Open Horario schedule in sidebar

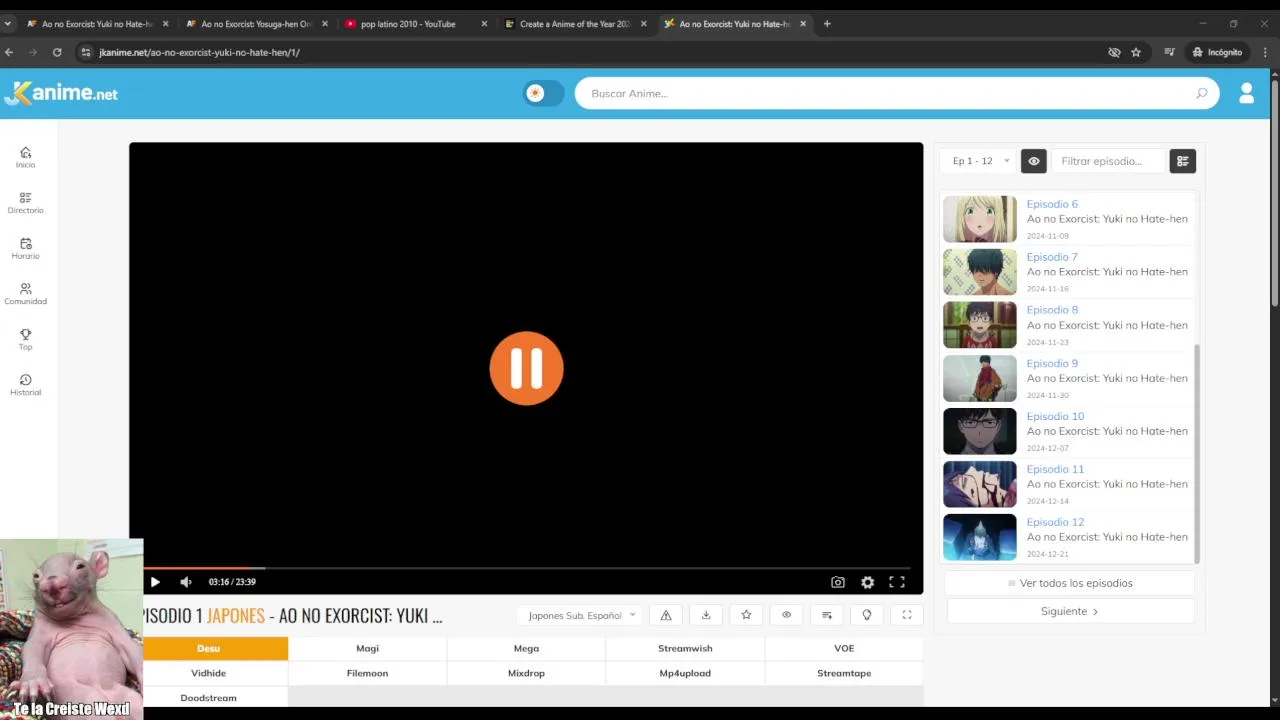pos(25,249)
